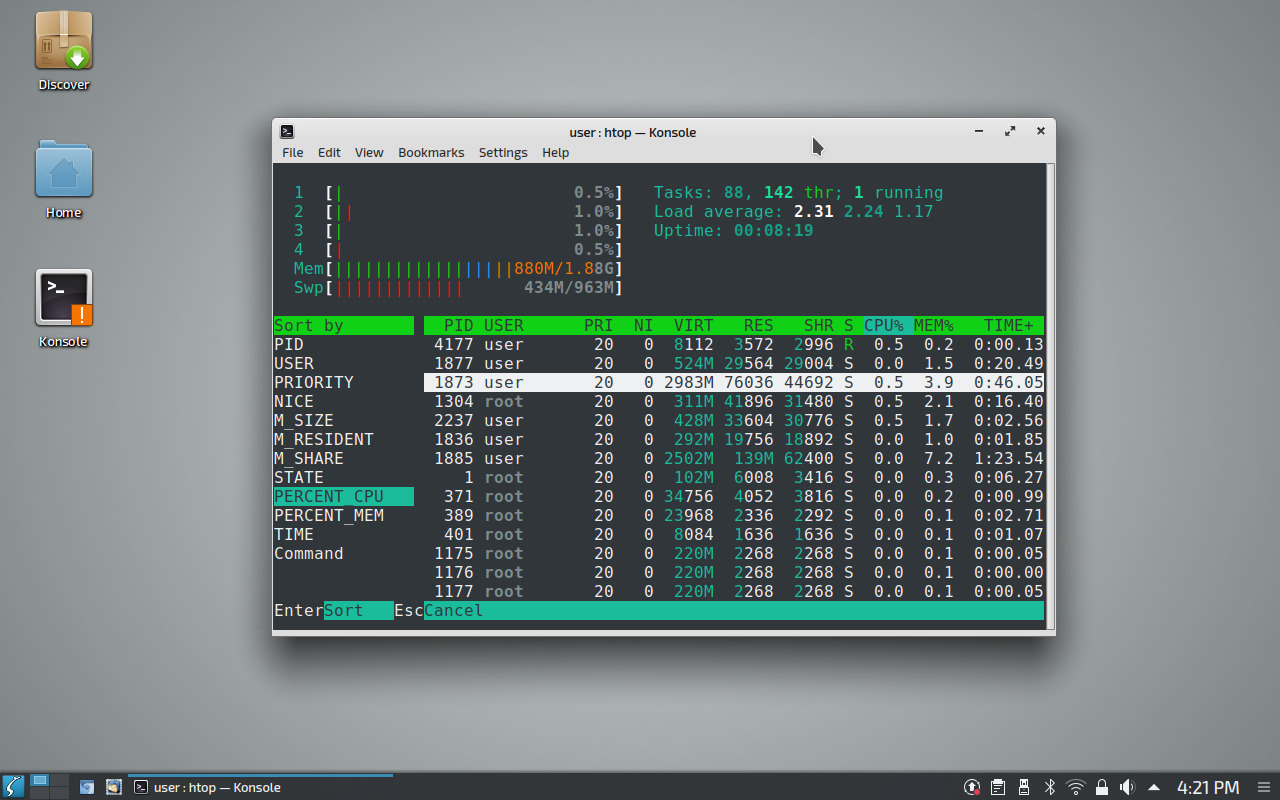Click Cancel to dismiss the sort dialog
This screenshot has width=1280, height=800.
(452, 610)
